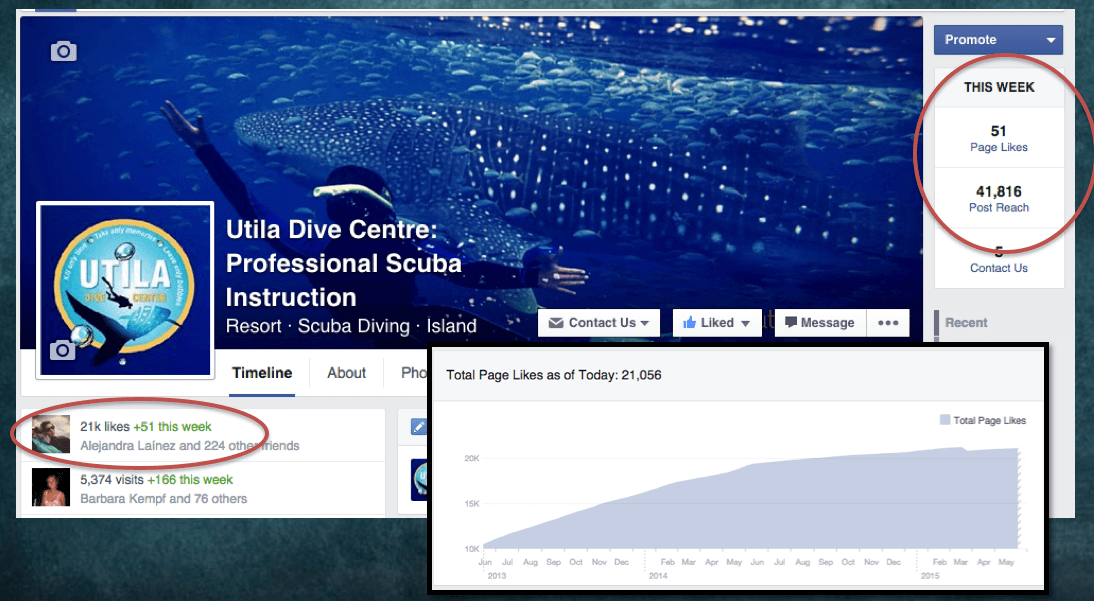This screenshot has width=1094, height=601.
Task: Click Alejandra Laínez's profile thumbnail
Action: pos(51,434)
